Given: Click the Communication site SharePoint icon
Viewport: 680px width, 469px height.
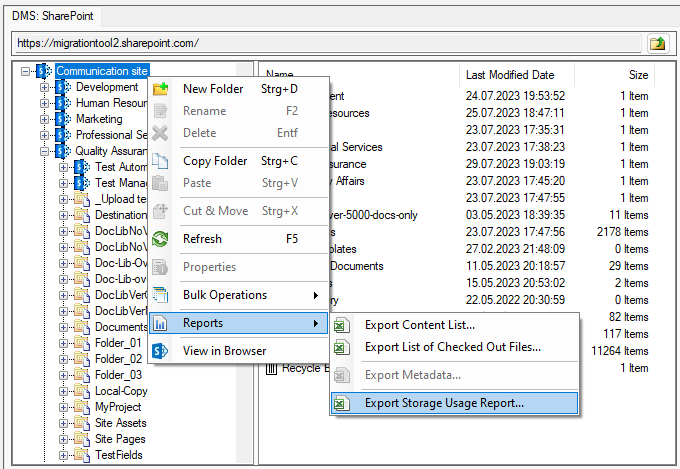Looking at the screenshot, I should coord(44,71).
